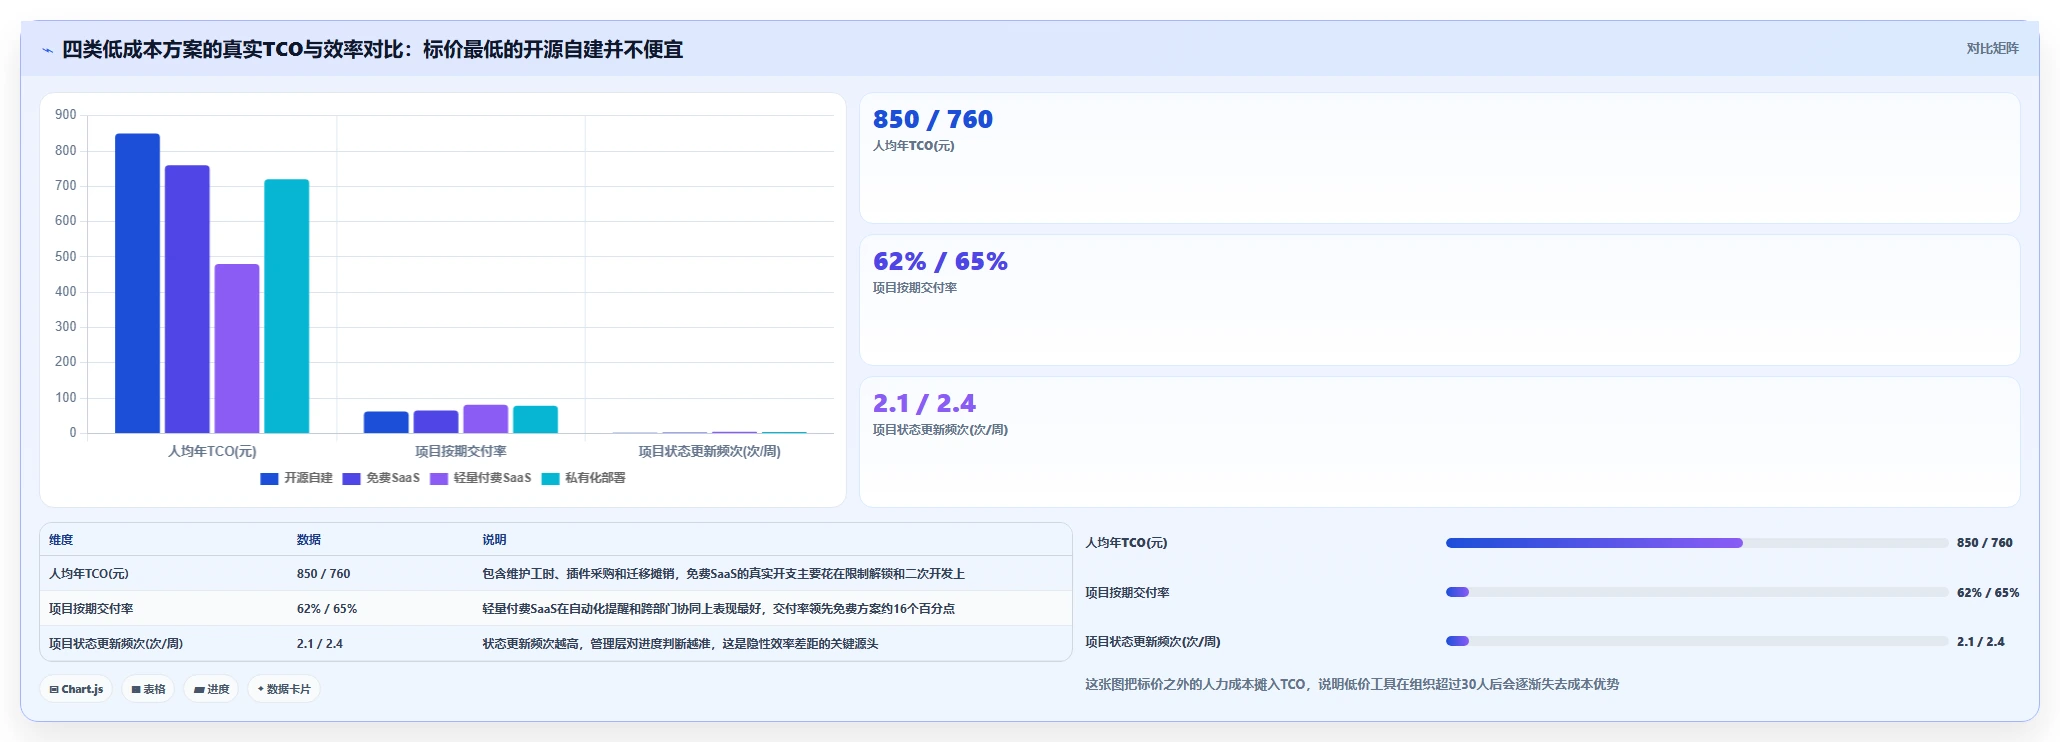Click the 项目按期交付率 x-axis label on chart
This screenshot has height=742, width=2060.
coord(461,452)
